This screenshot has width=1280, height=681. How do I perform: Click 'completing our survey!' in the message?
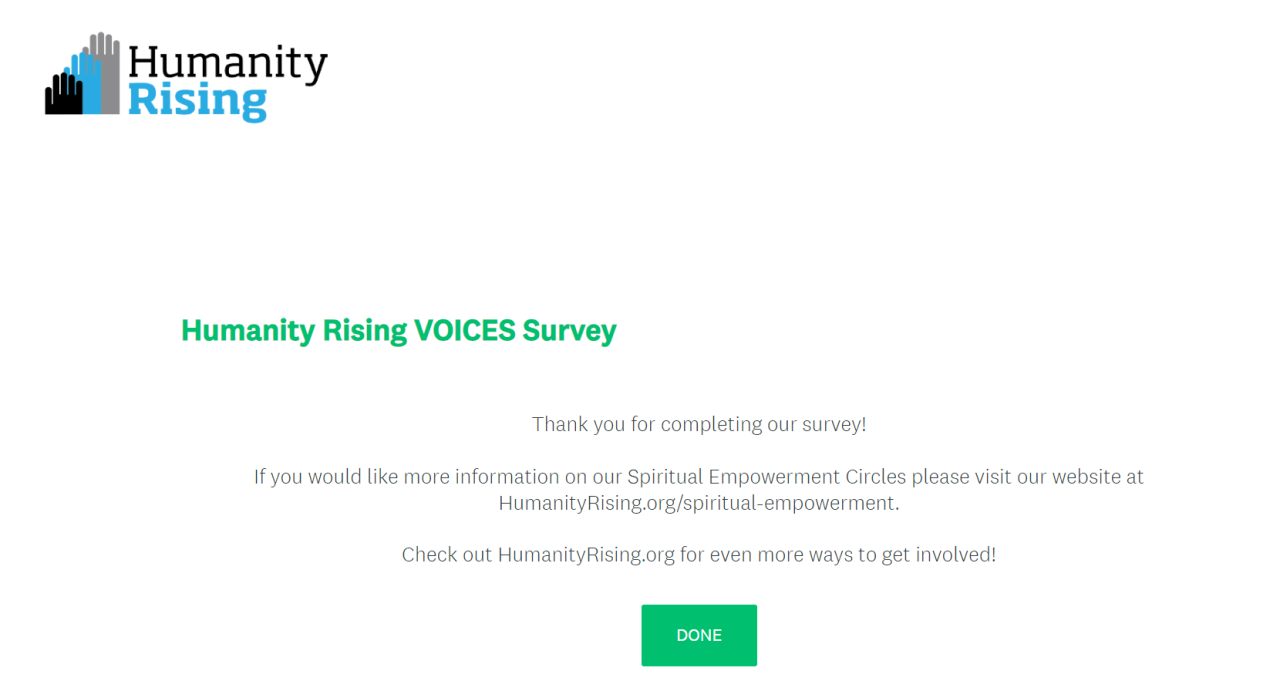coord(763,424)
